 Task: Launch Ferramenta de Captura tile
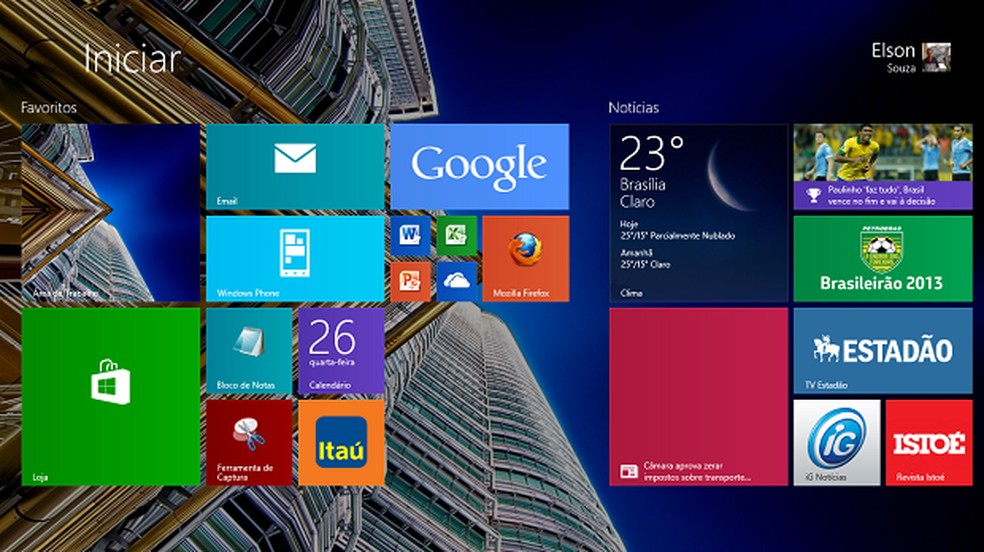click(x=249, y=443)
